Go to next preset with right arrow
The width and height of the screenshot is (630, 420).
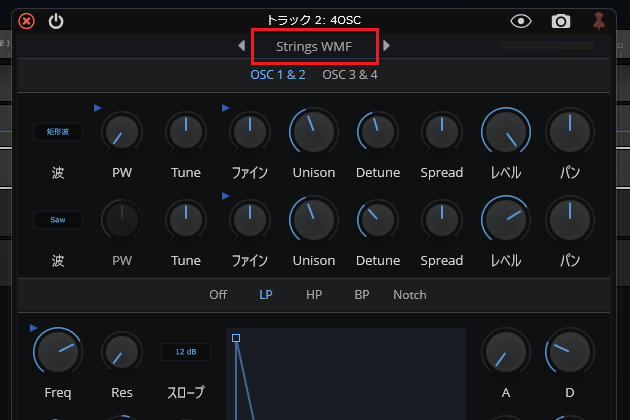pos(387,46)
